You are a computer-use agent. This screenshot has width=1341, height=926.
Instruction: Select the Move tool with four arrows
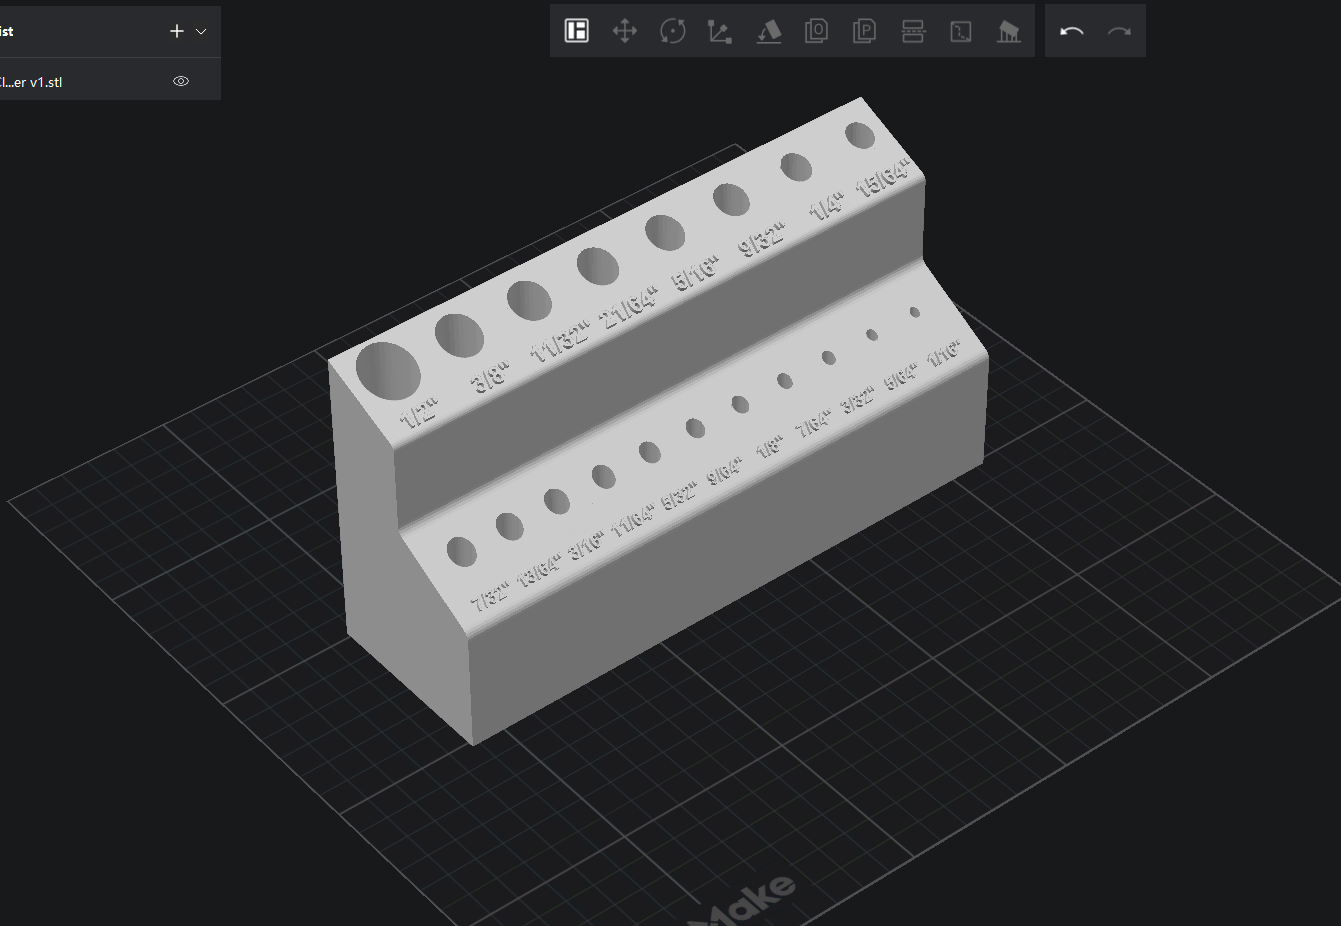point(625,31)
